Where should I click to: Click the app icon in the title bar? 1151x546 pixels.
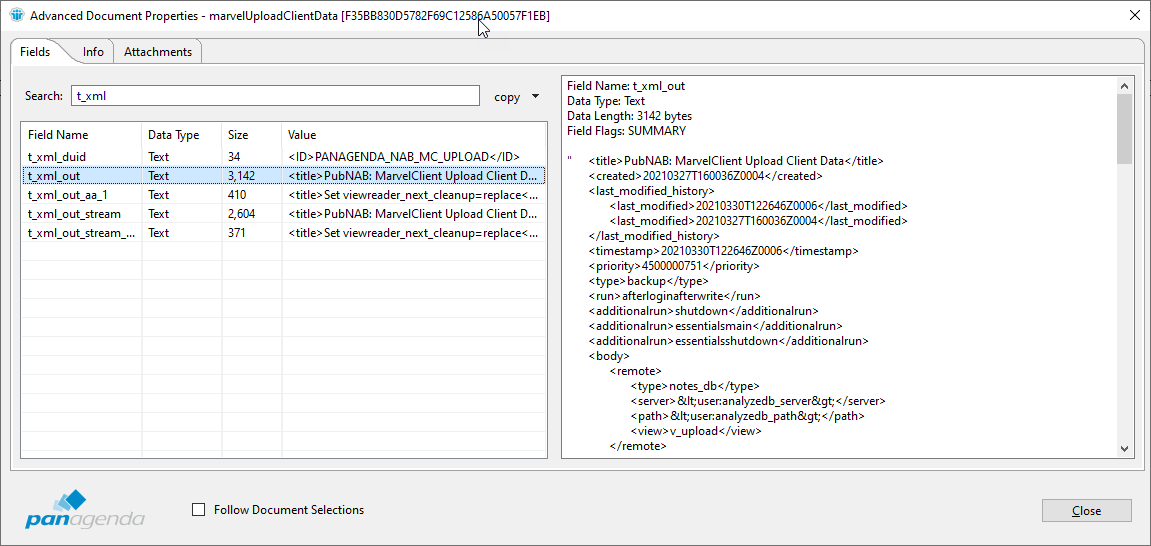pyautogui.click(x=15, y=16)
